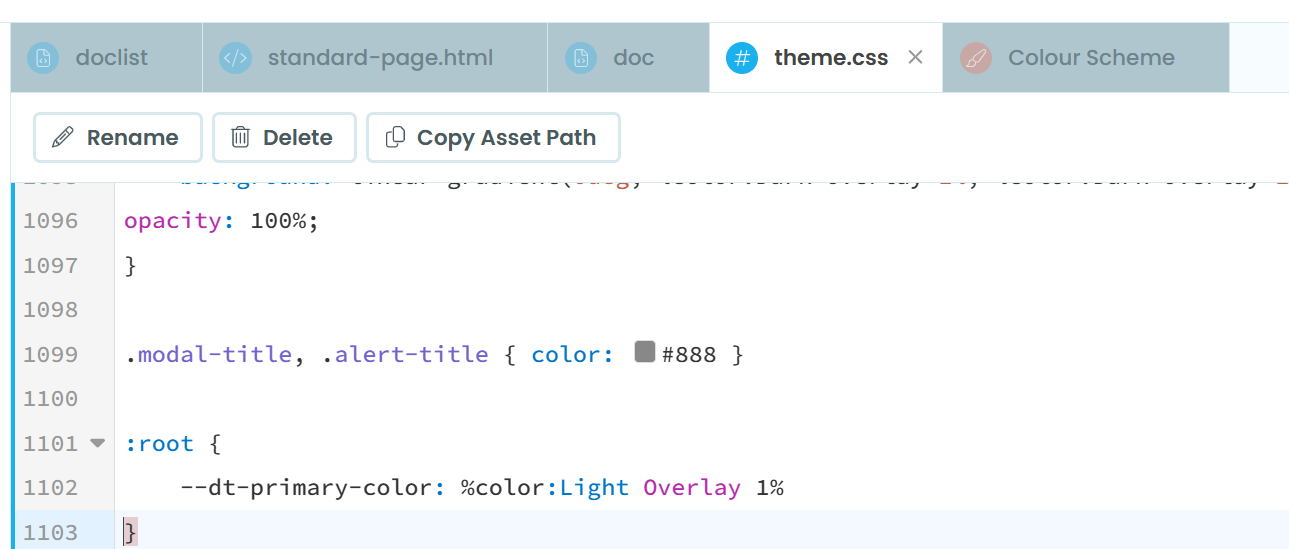The width and height of the screenshot is (1289, 549).
Task: Click the trash can icon on Delete
Action: 240,137
